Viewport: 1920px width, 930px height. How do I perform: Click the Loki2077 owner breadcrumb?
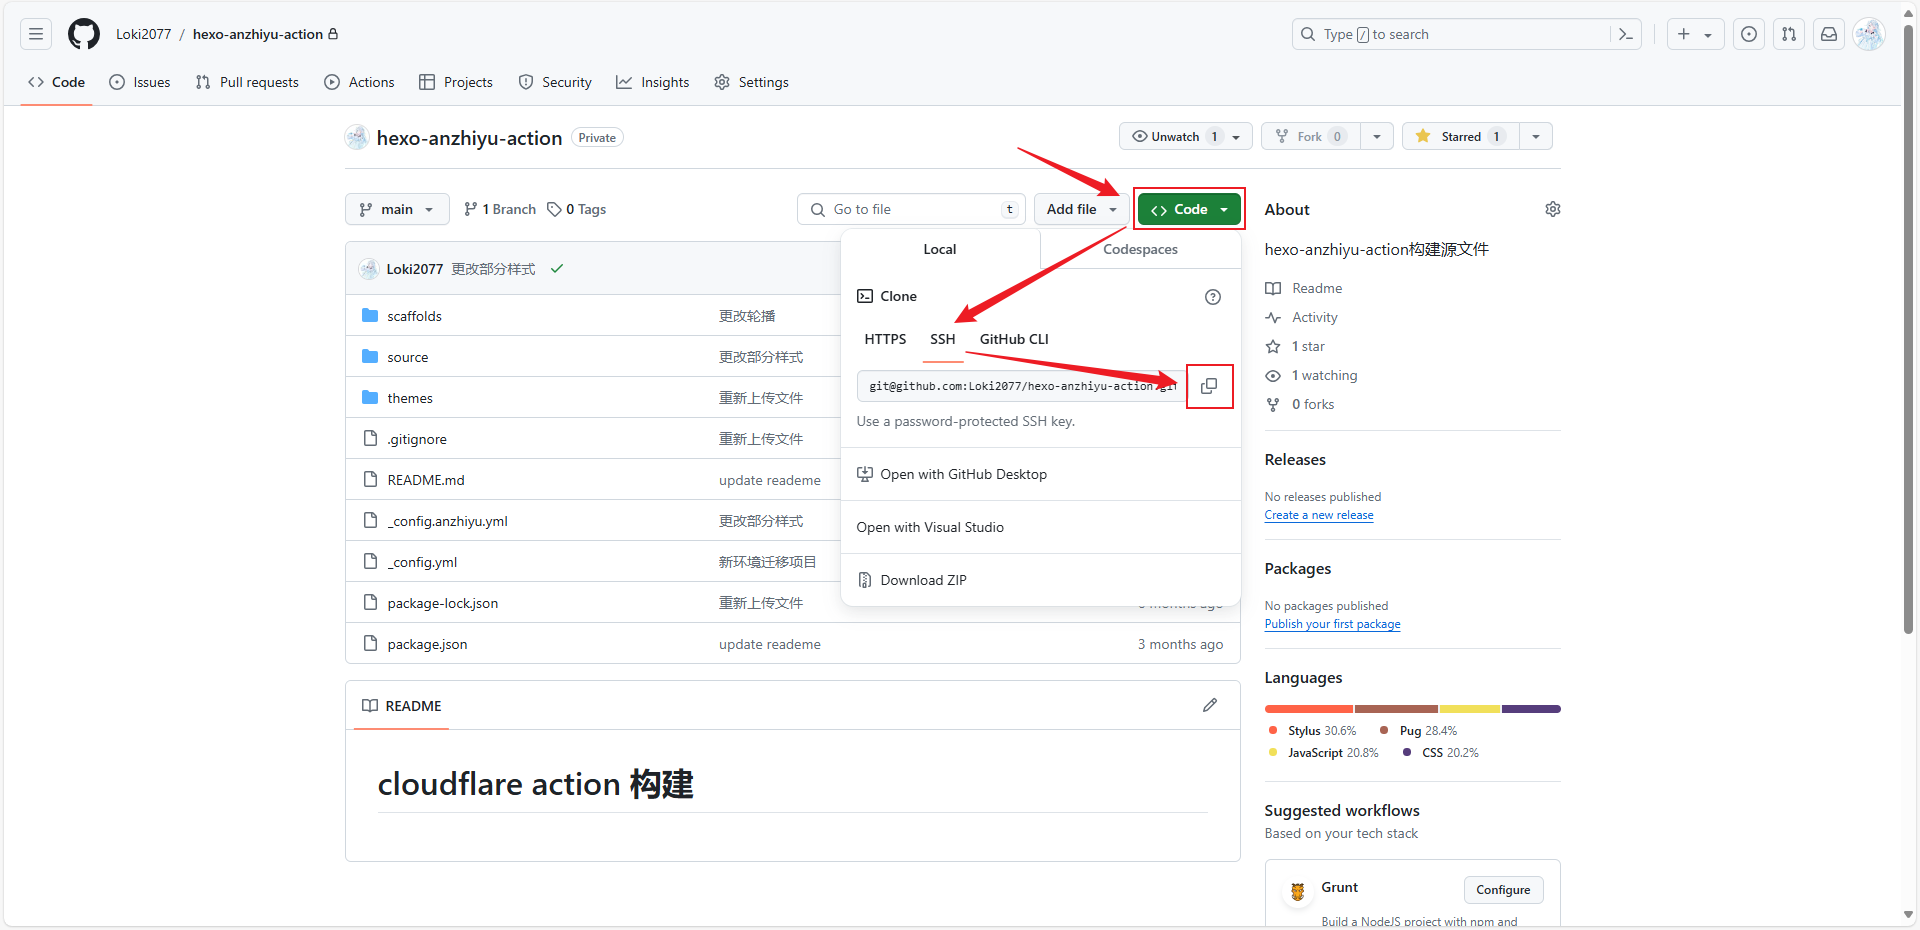[143, 34]
